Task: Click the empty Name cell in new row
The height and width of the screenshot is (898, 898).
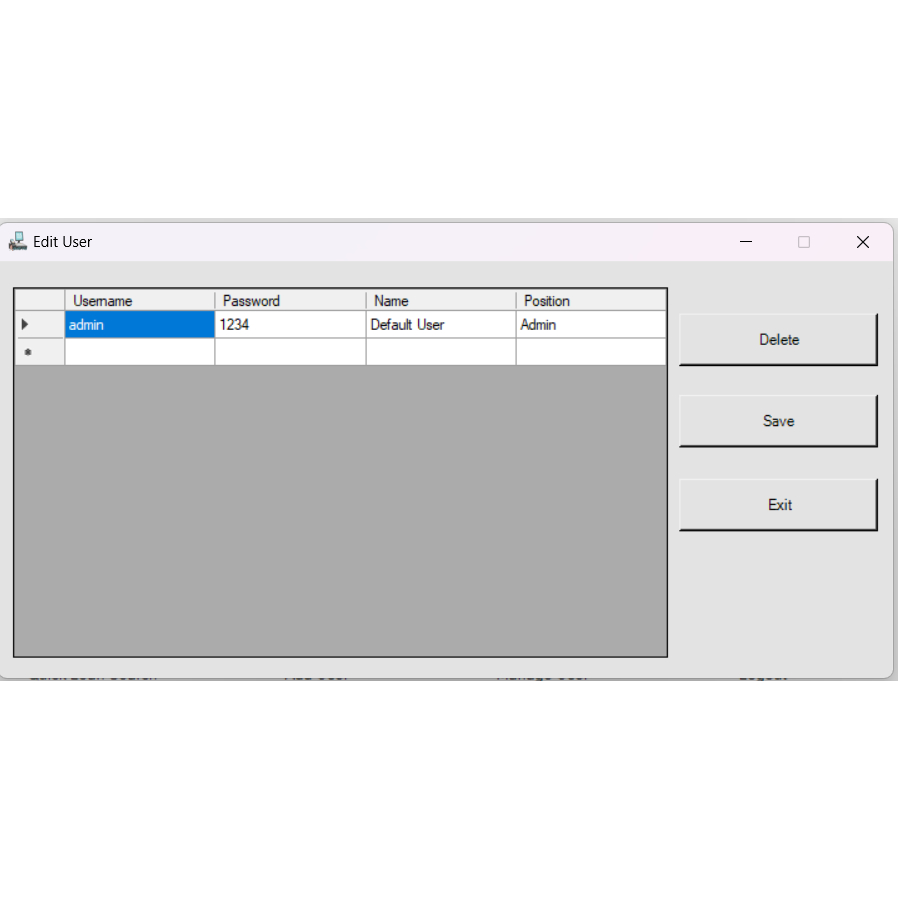Action: tap(440, 352)
